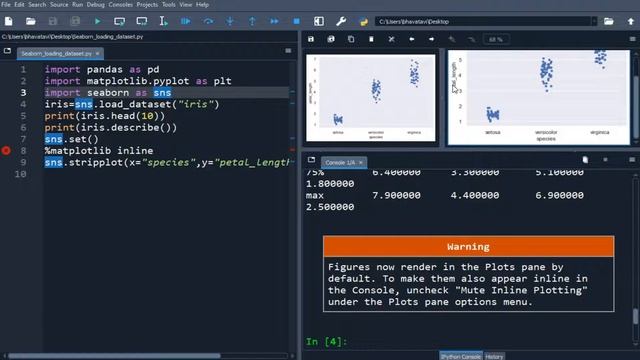Open Consoles menu
Viewport: 640px width, 360px height.
120,4
